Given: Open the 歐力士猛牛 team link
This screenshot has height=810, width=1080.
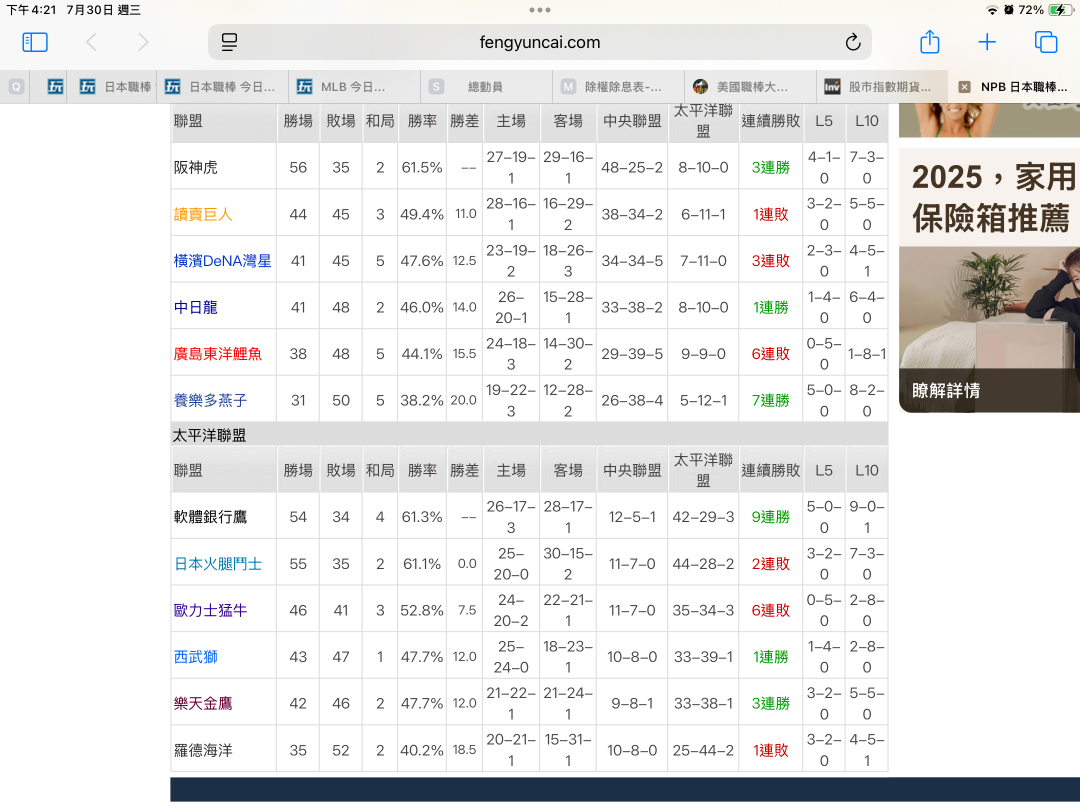Looking at the screenshot, I should (x=210, y=610).
